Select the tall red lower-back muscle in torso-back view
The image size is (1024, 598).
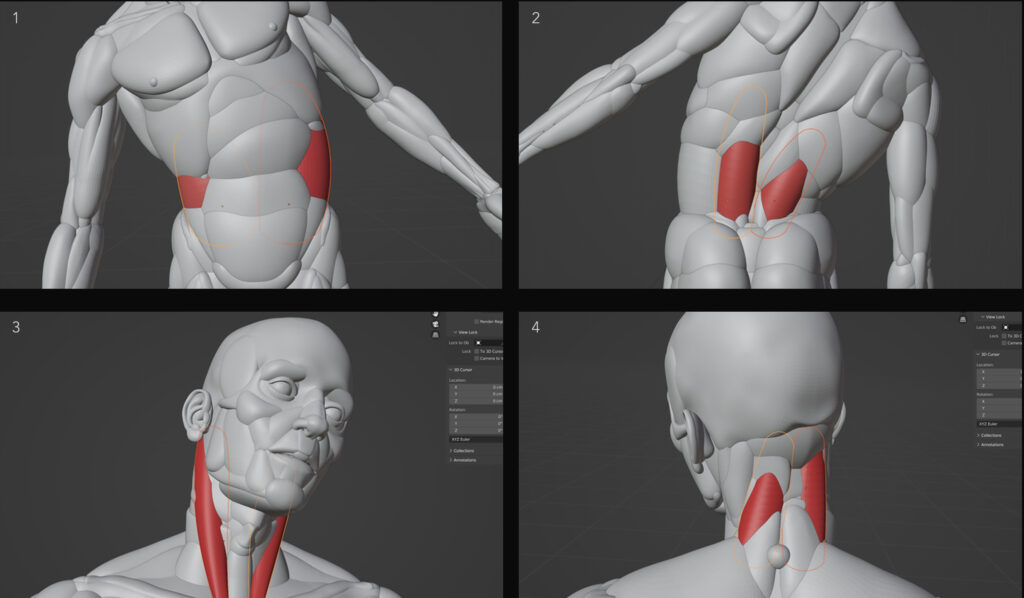pyautogui.click(x=738, y=180)
